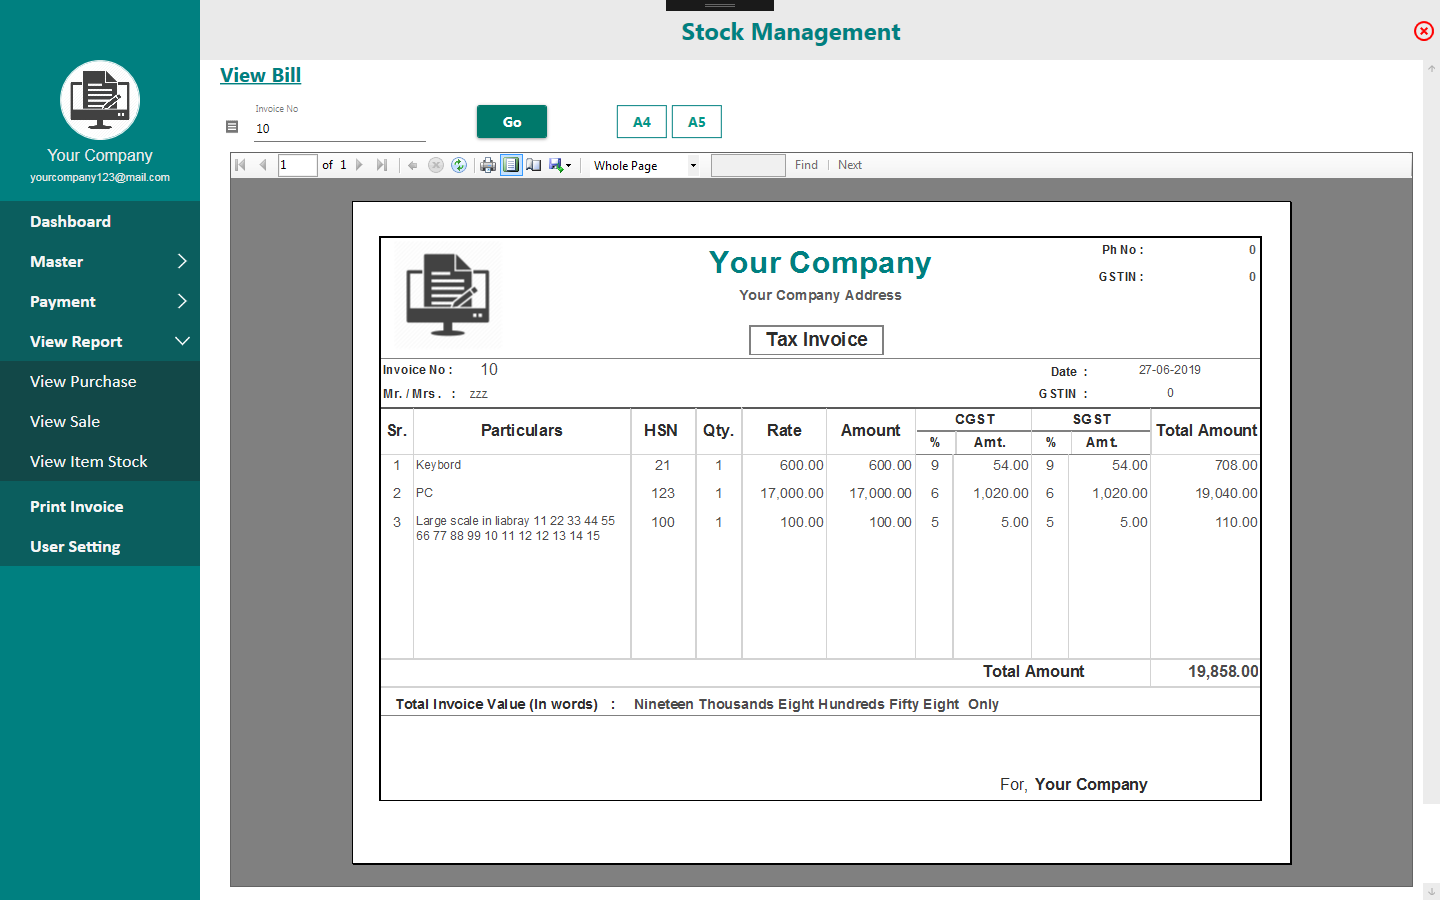Expand the Master submenu chevron
The width and height of the screenshot is (1440, 900).
(x=182, y=261)
